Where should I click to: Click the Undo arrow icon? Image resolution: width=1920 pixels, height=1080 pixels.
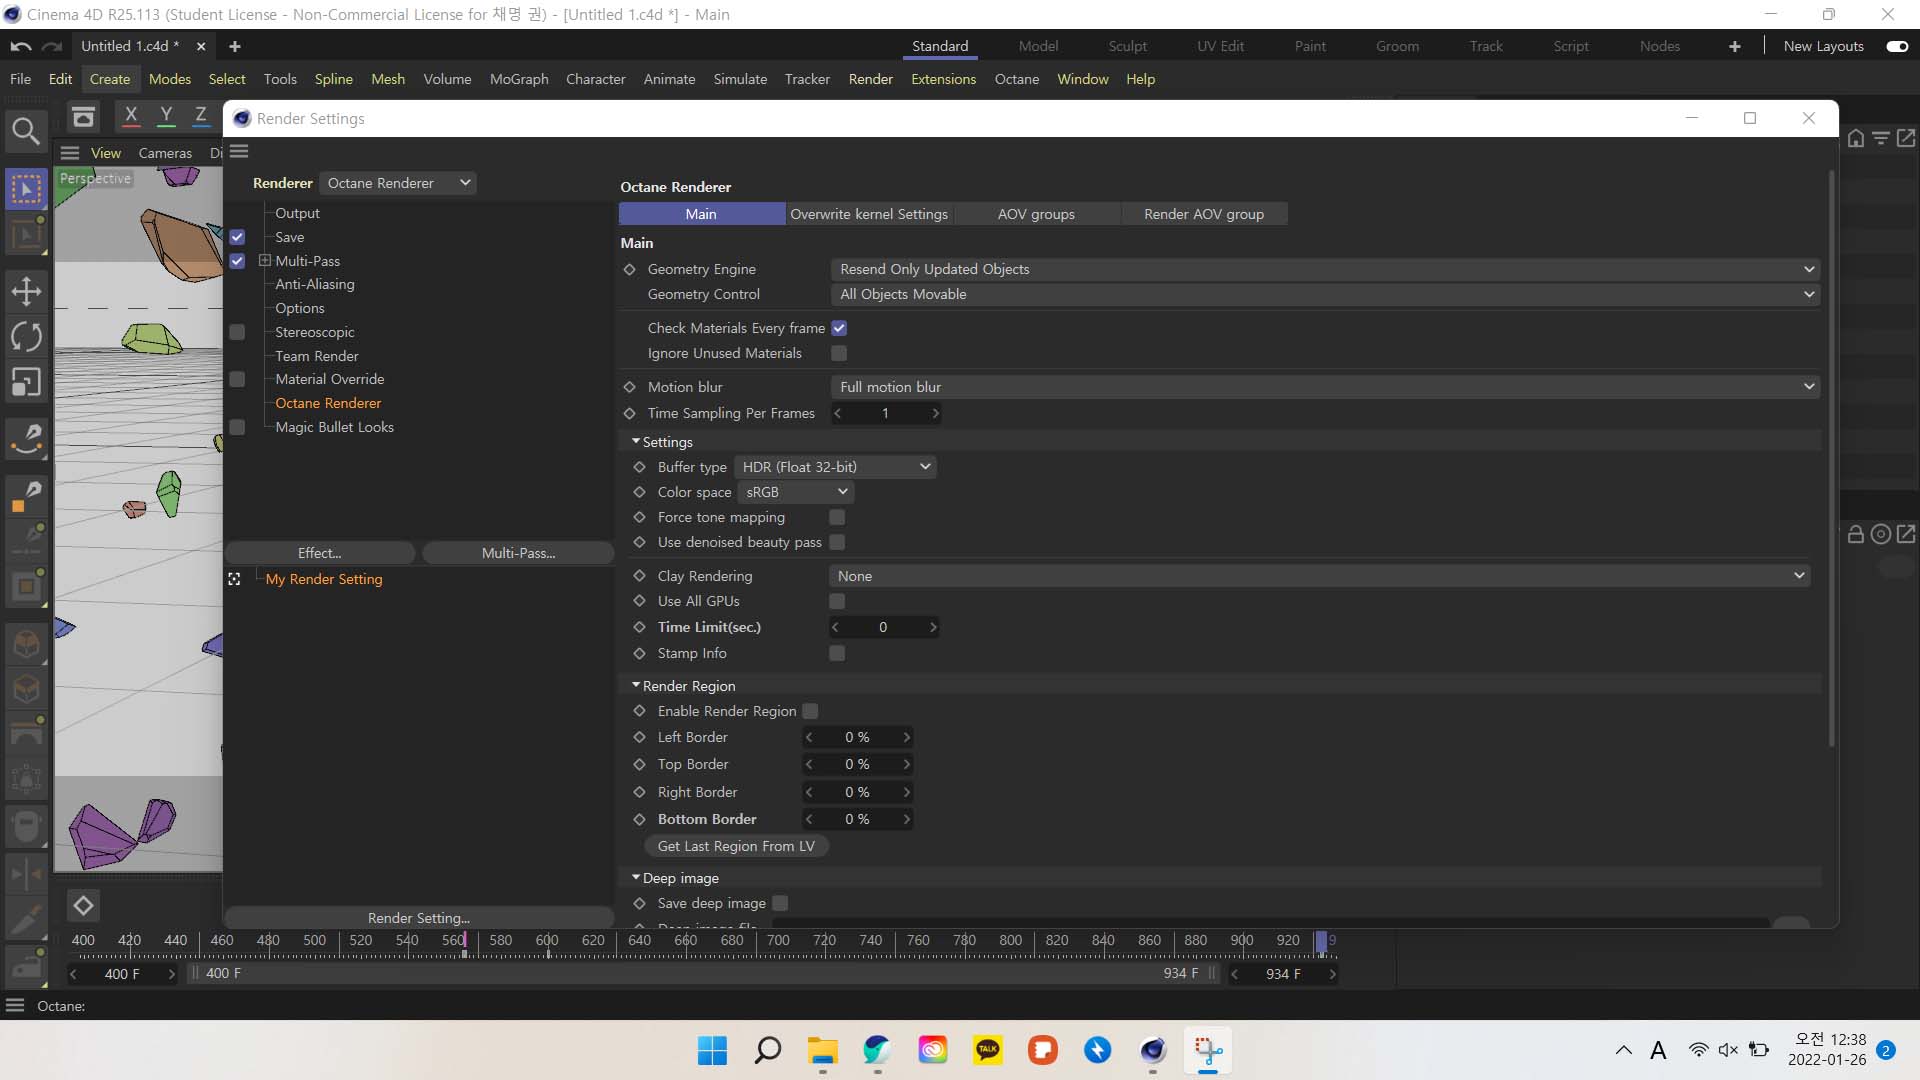pyautogui.click(x=21, y=46)
